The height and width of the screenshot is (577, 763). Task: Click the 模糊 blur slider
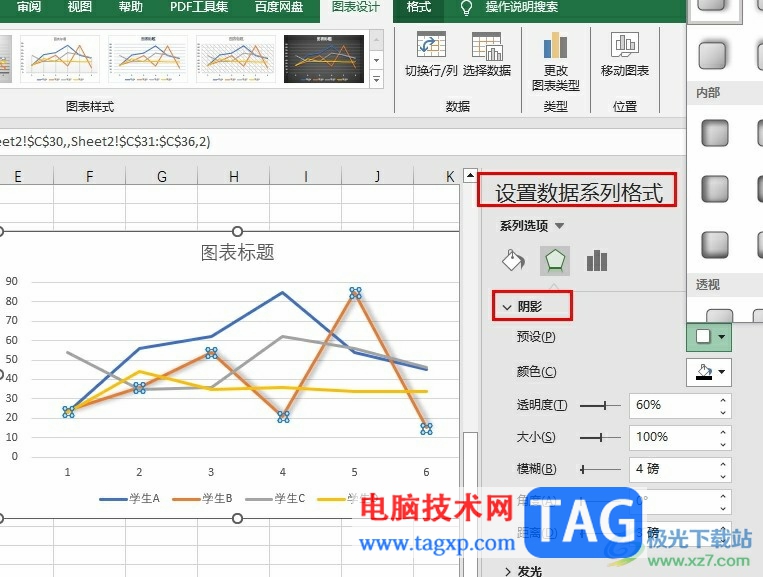pyautogui.click(x=600, y=469)
